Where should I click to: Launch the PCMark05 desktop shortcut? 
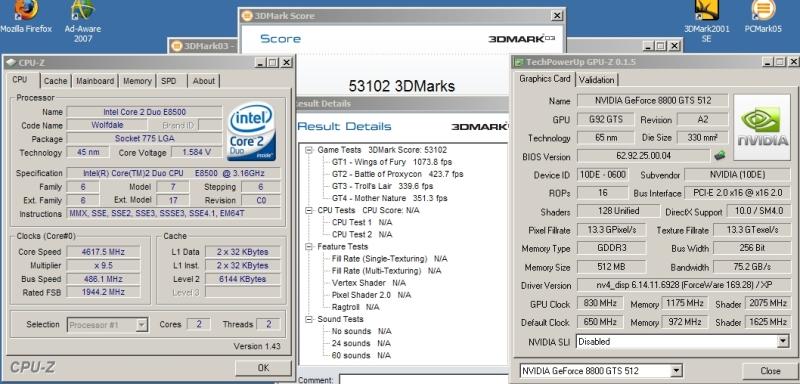pyautogui.click(x=763, y=16)
